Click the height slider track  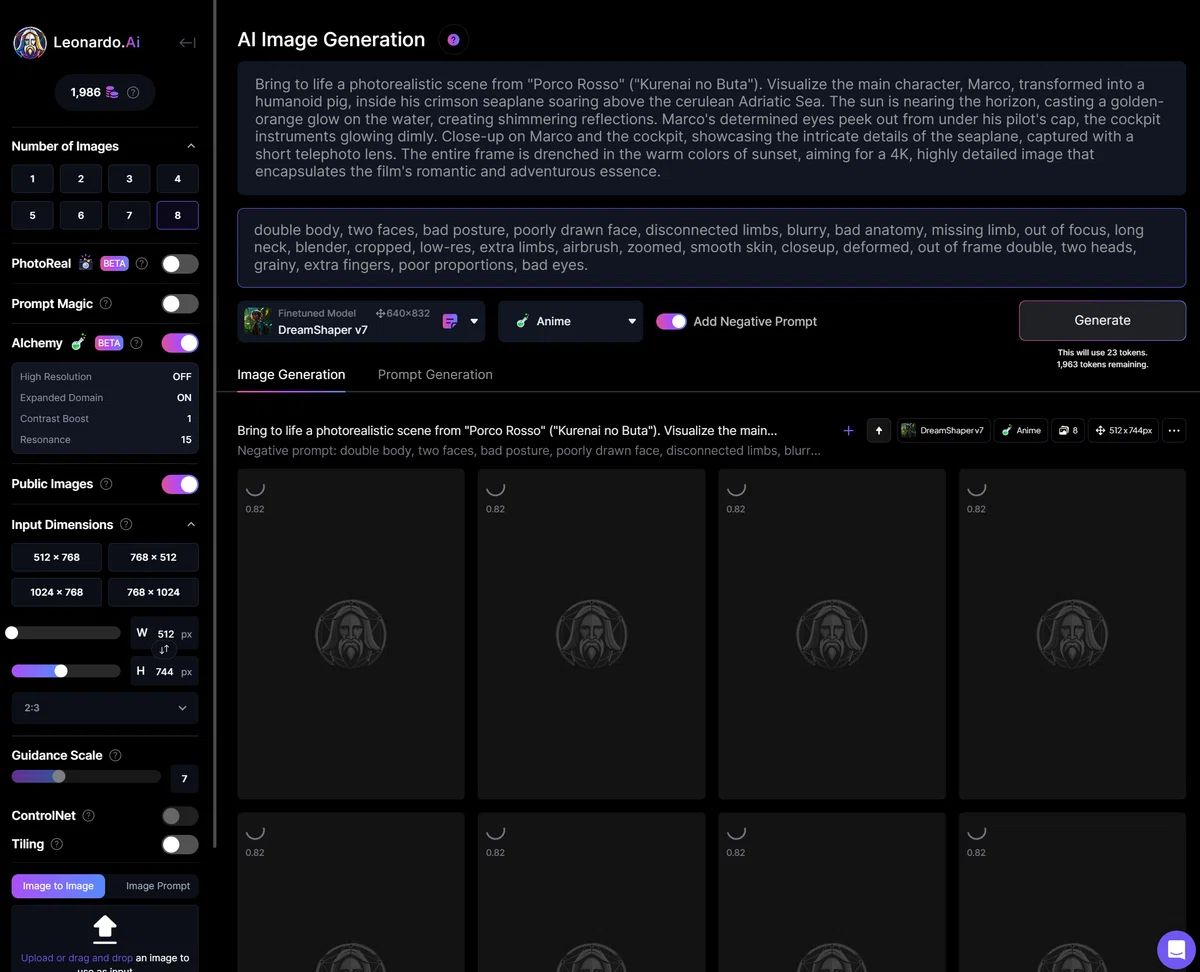(66, 671)
